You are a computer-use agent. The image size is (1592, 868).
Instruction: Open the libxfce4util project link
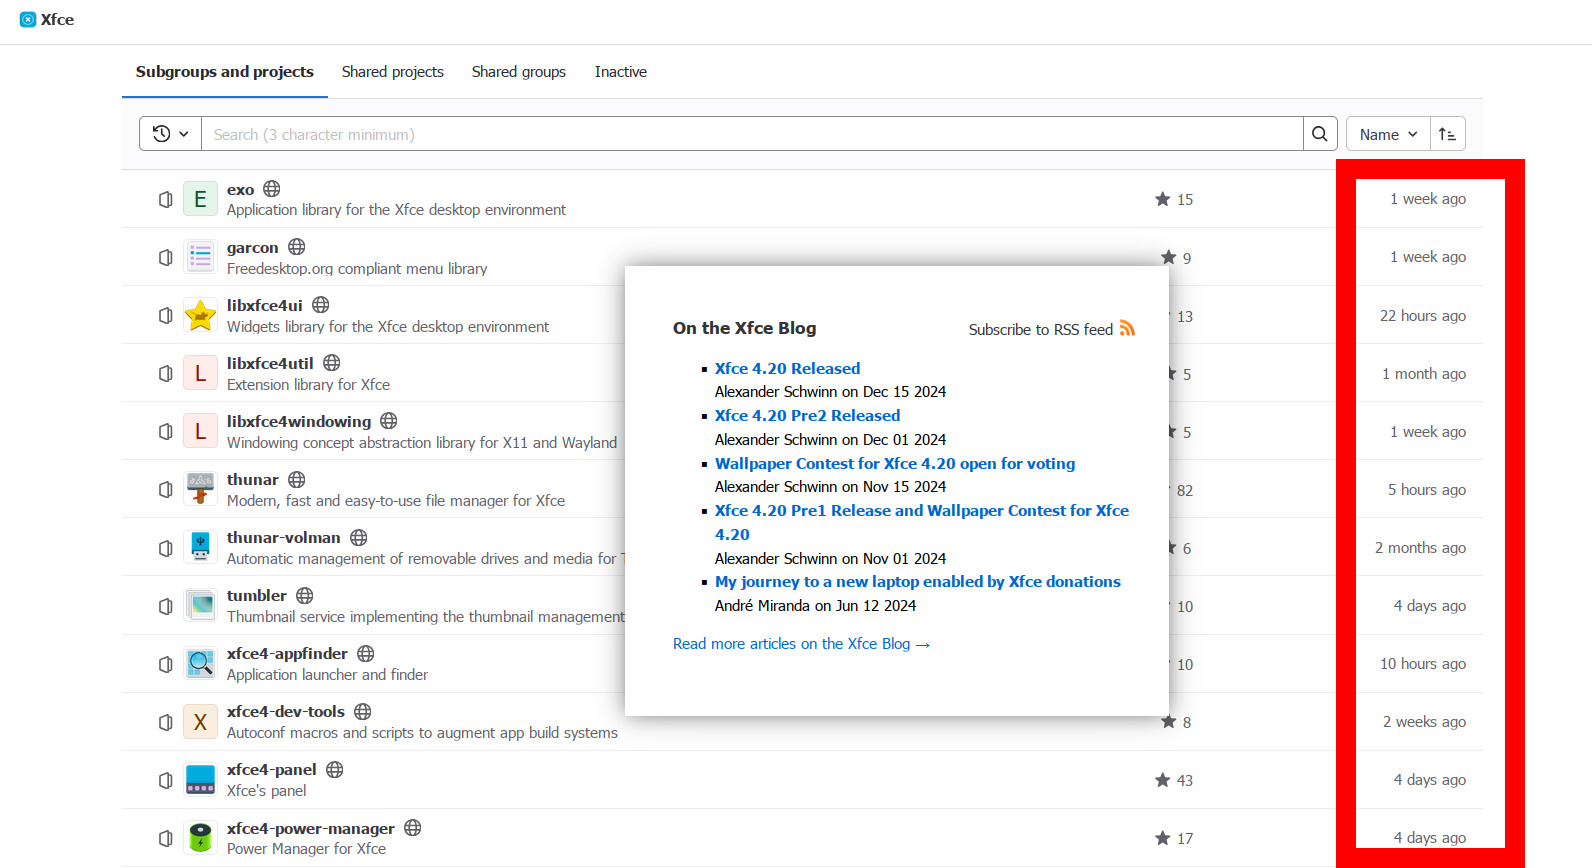coord(270,364)
